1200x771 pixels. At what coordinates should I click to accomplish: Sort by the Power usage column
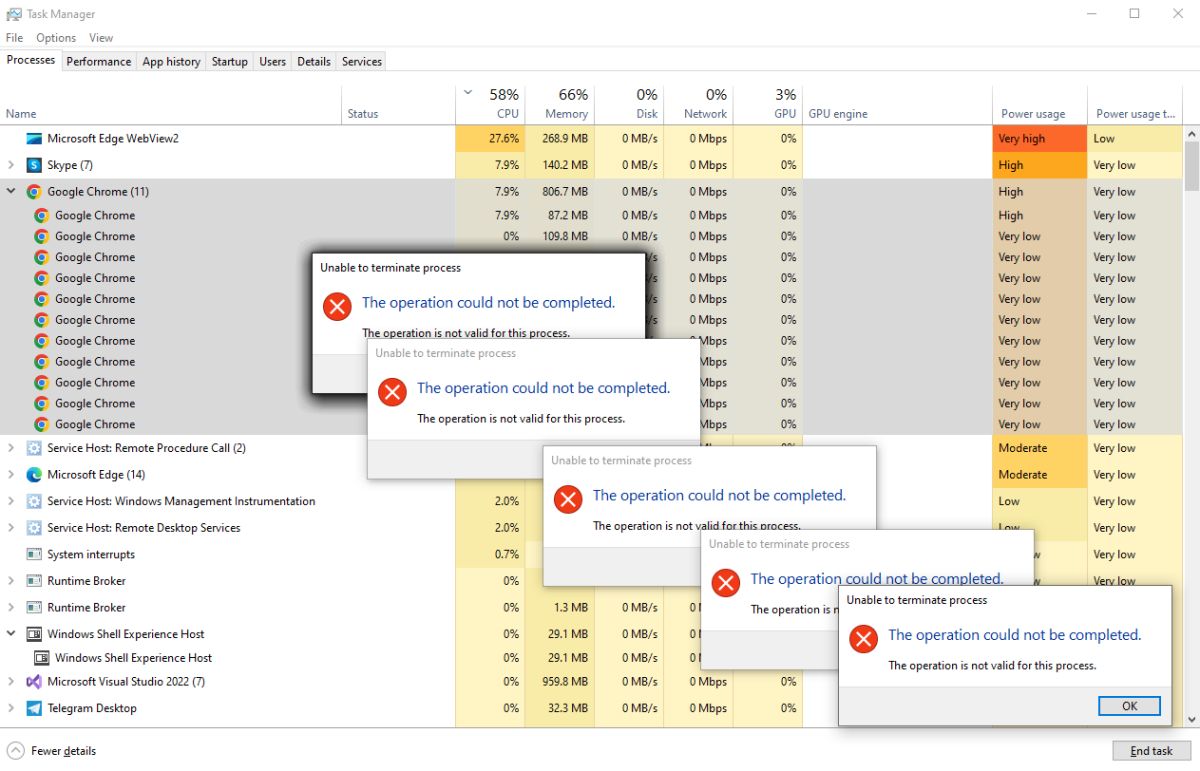pos(1040,103)
